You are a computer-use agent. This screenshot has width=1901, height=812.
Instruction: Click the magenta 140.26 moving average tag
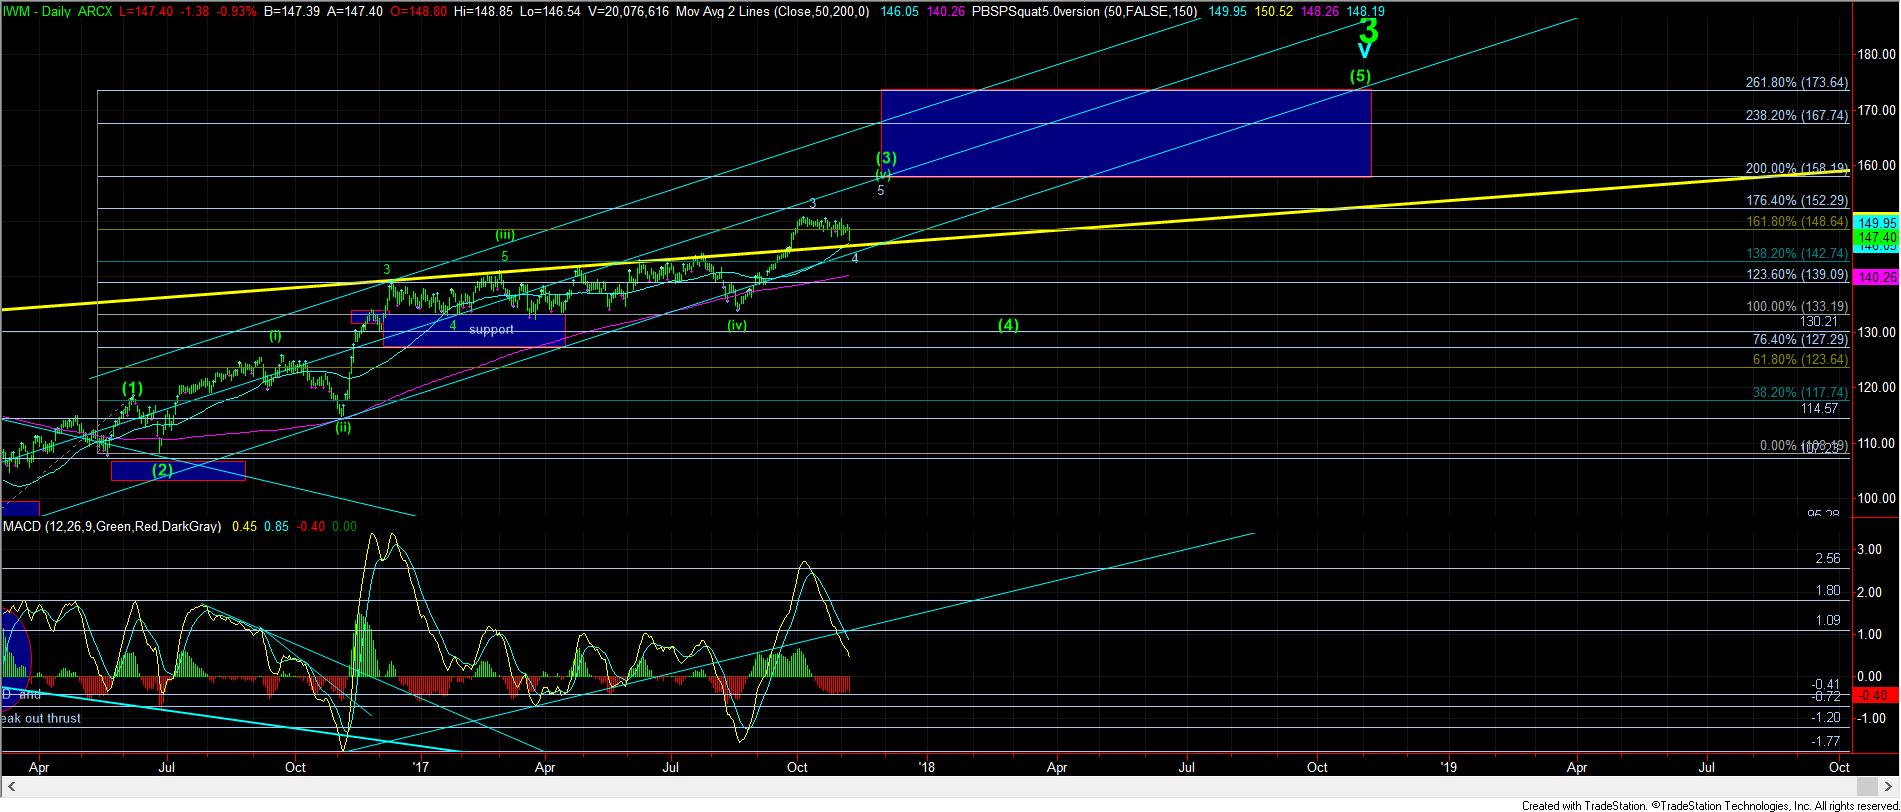(1875, 277)
